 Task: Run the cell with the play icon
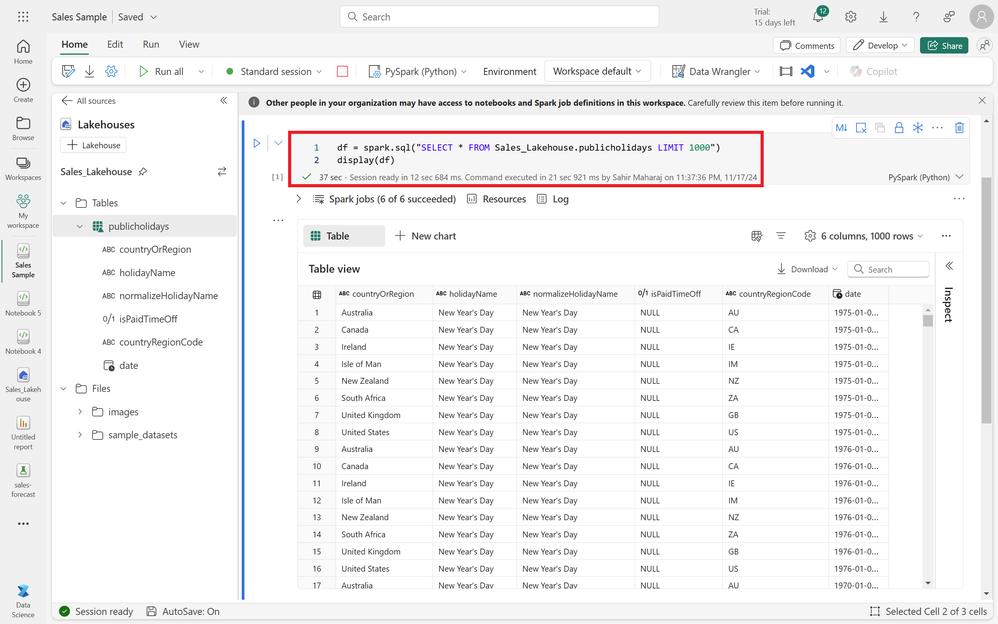tap(257, 143)
